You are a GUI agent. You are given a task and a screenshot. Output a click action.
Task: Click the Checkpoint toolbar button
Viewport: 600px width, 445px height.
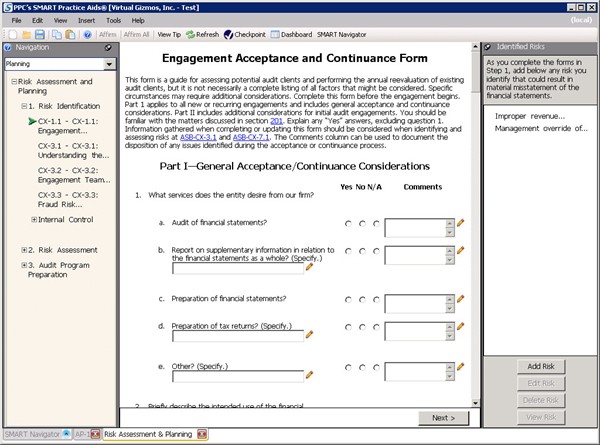[243, 34]
